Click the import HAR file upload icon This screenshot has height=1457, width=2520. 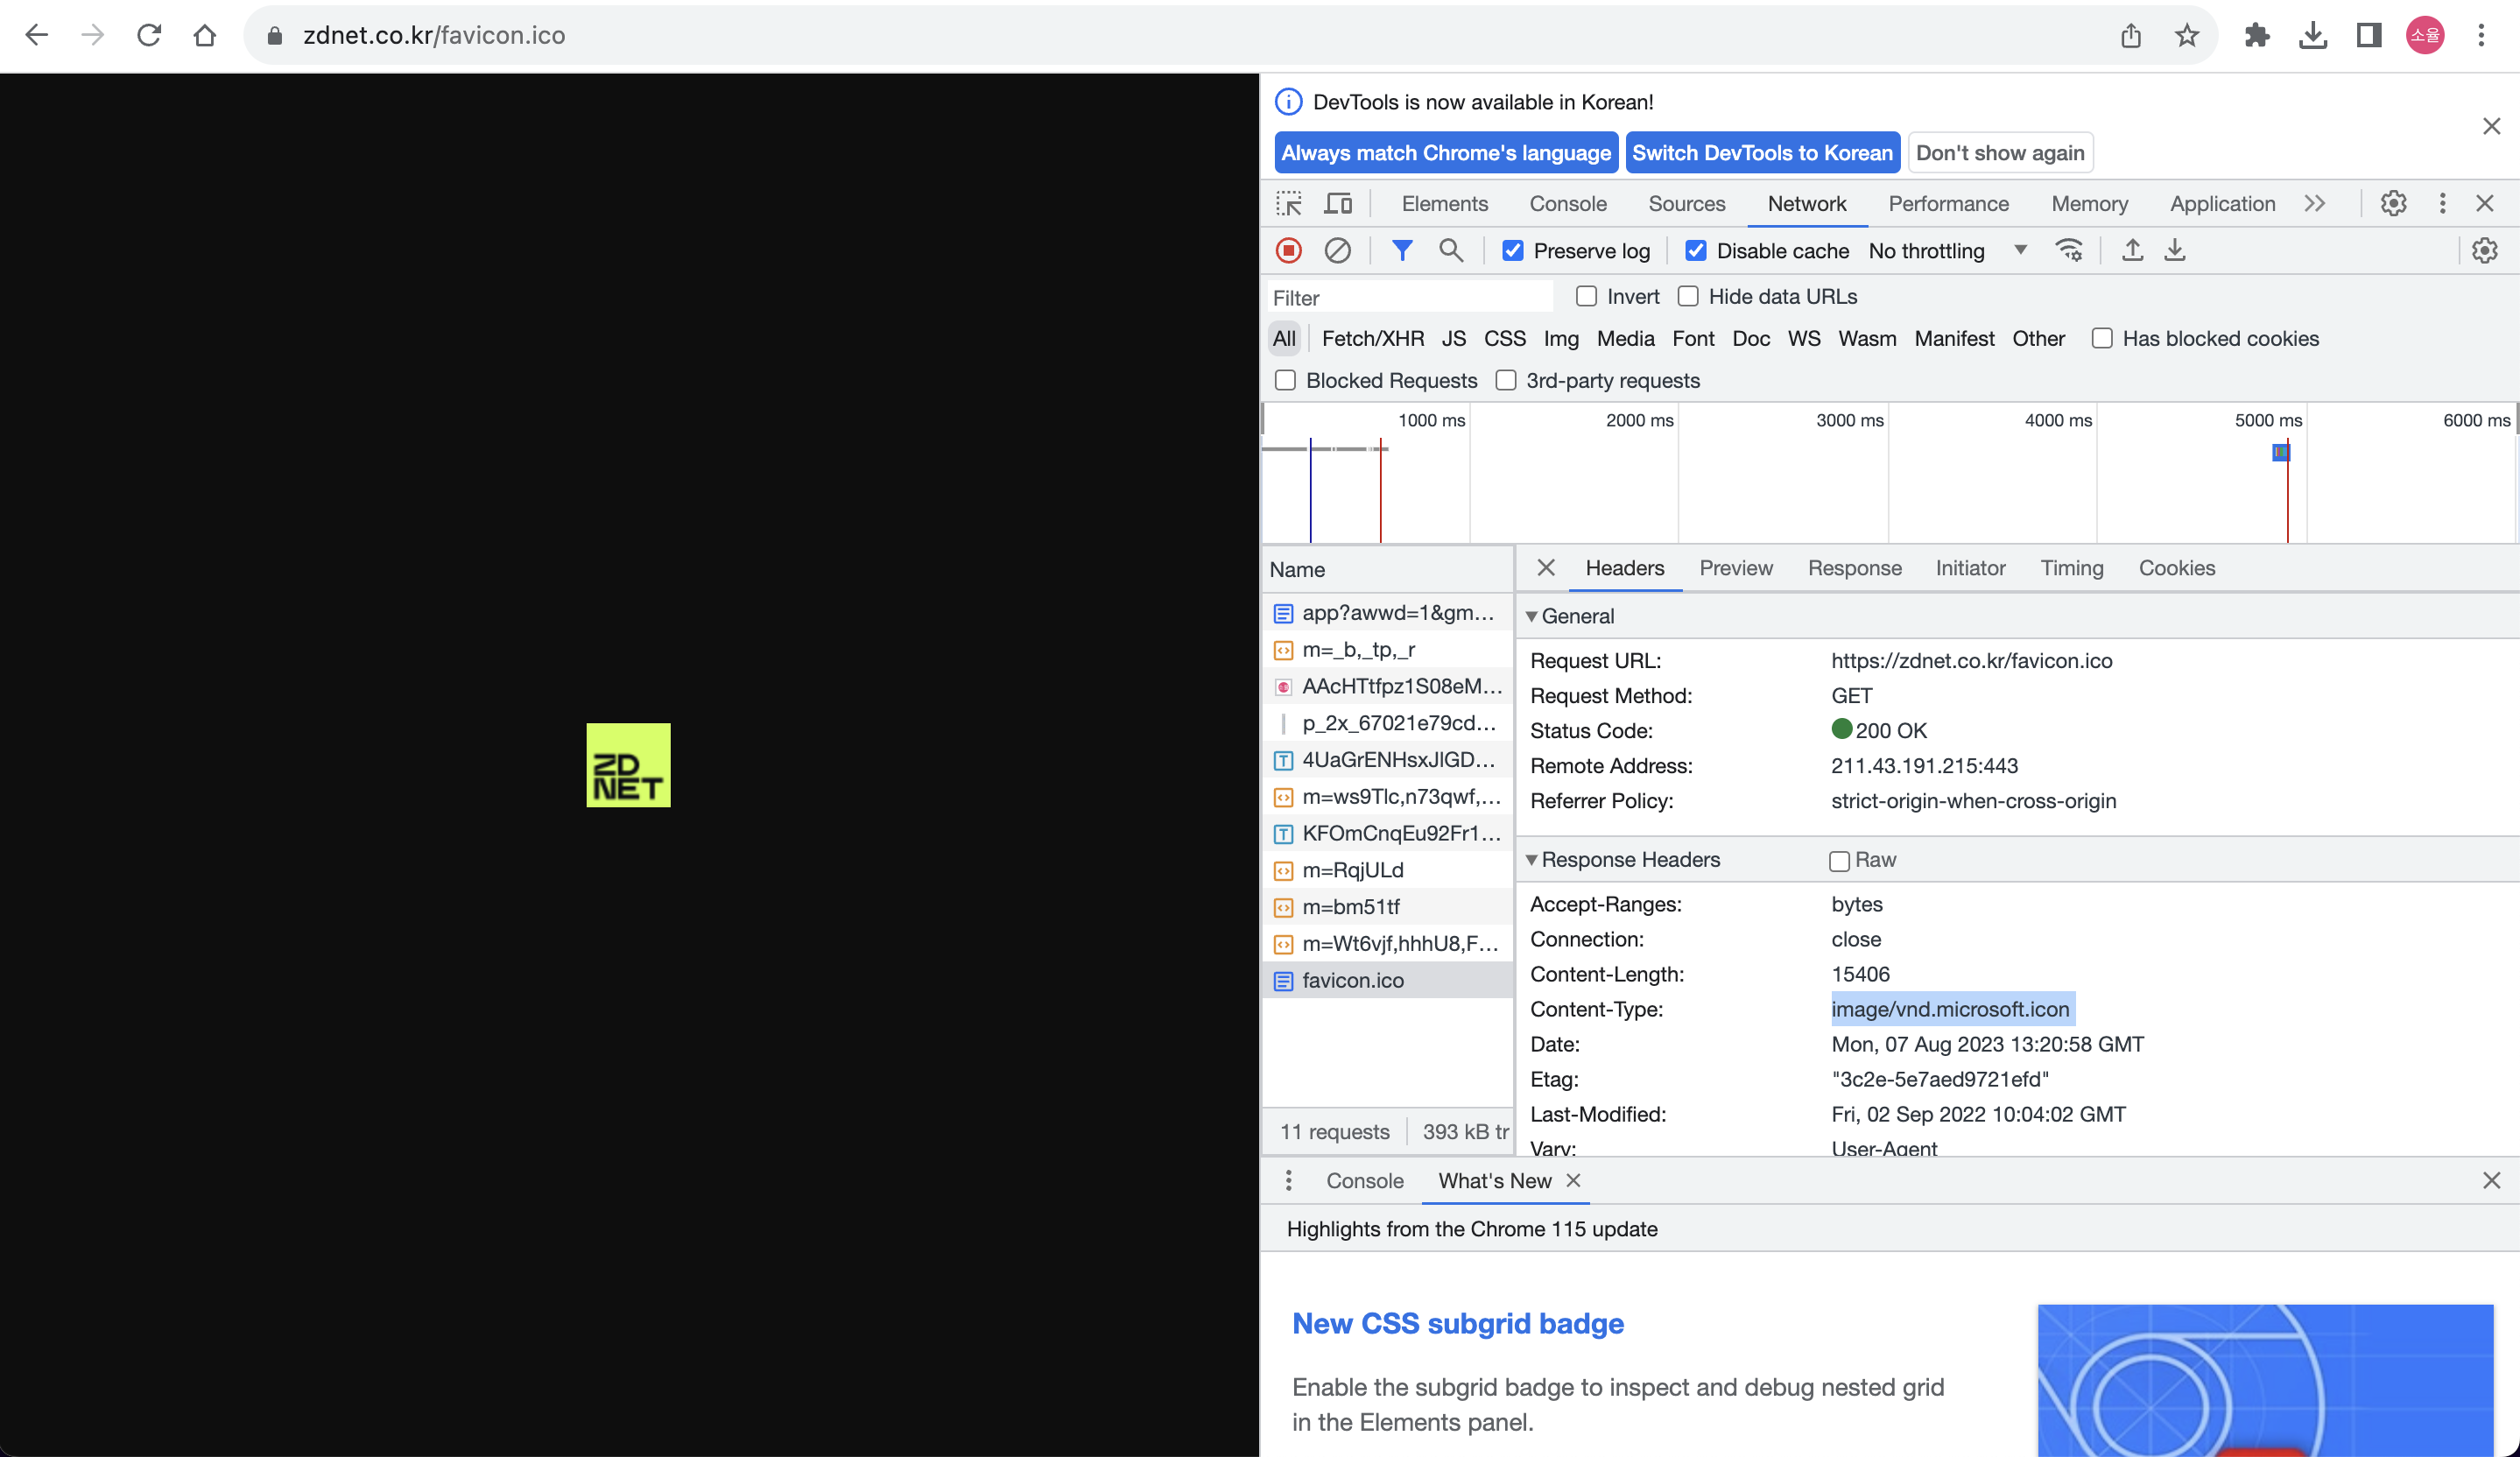coord(2132,251)
